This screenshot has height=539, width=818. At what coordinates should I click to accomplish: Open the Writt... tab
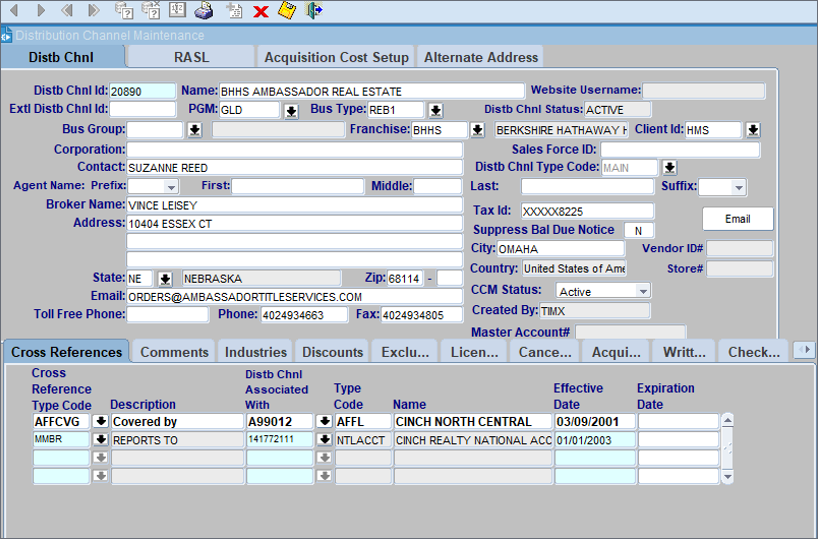(684, 352)
